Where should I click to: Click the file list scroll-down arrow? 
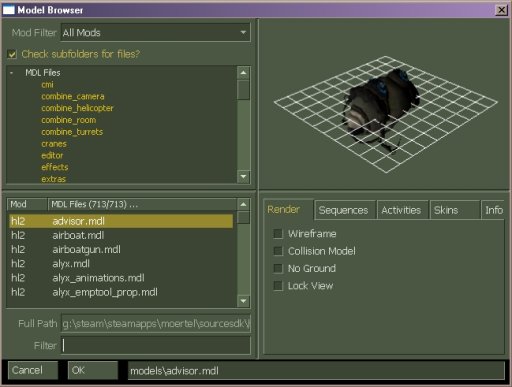click(x=243, y=301)
